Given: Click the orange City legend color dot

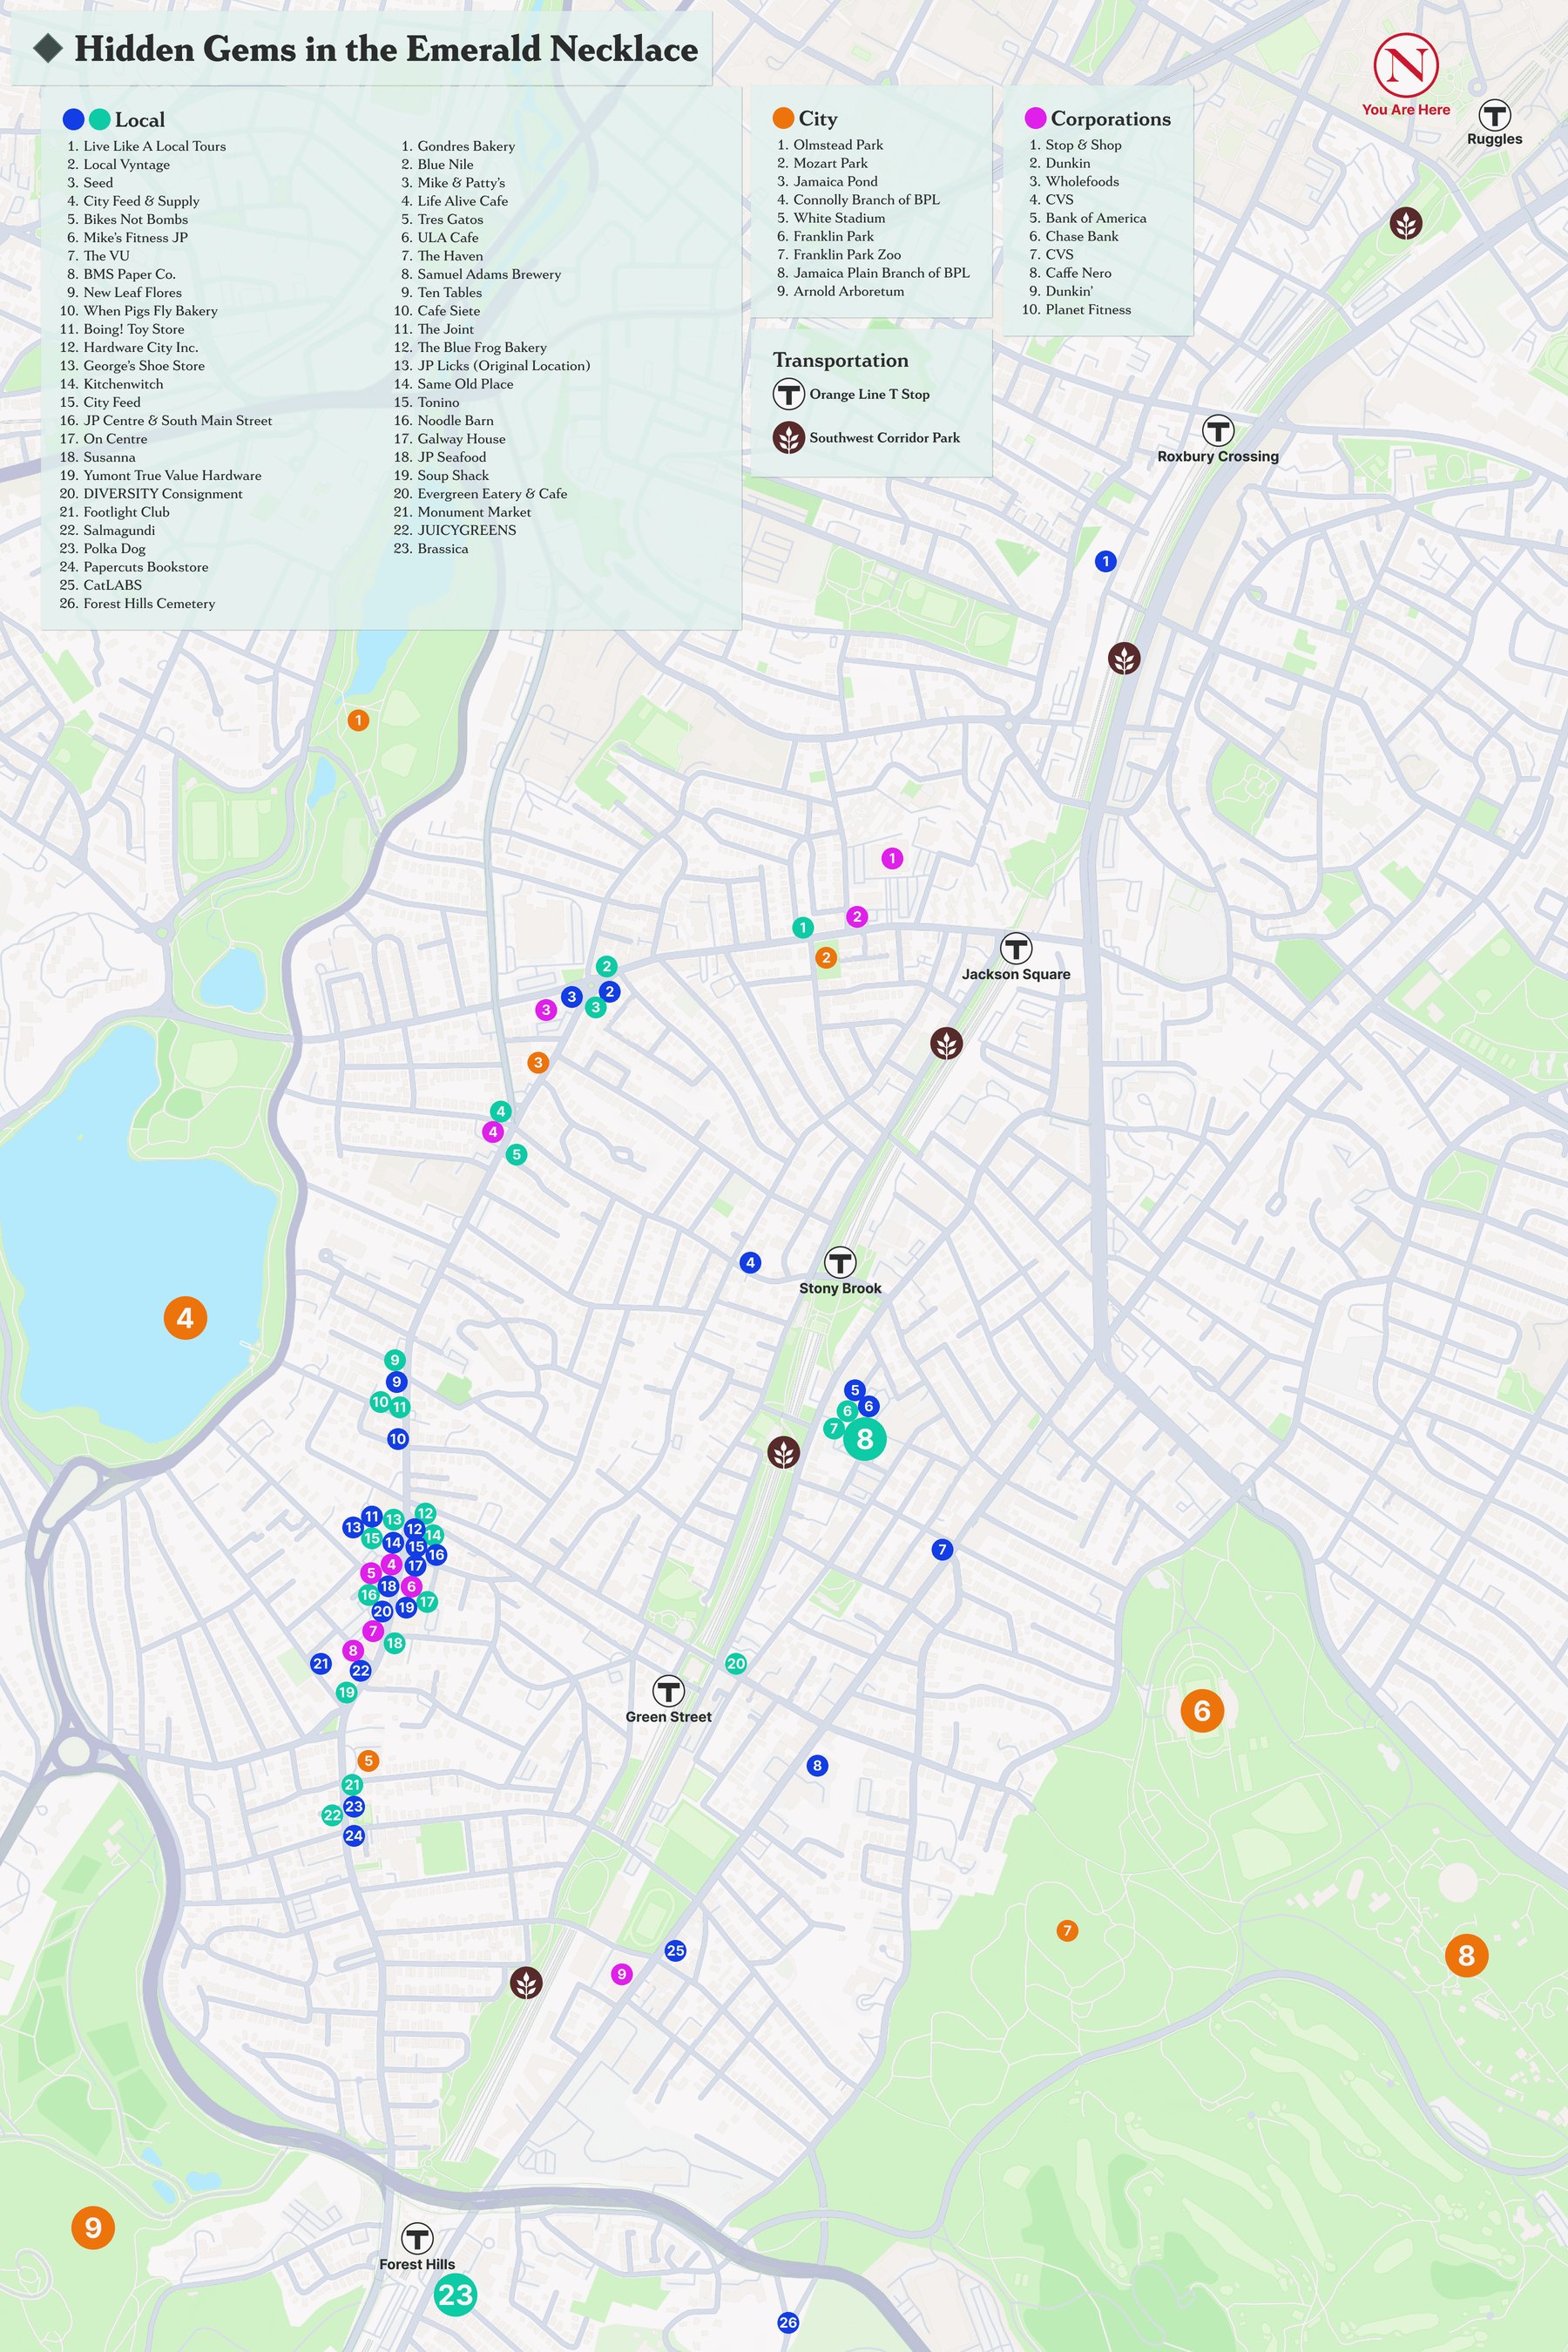Looking at the screenshot, I should click(x=783, y=119).
